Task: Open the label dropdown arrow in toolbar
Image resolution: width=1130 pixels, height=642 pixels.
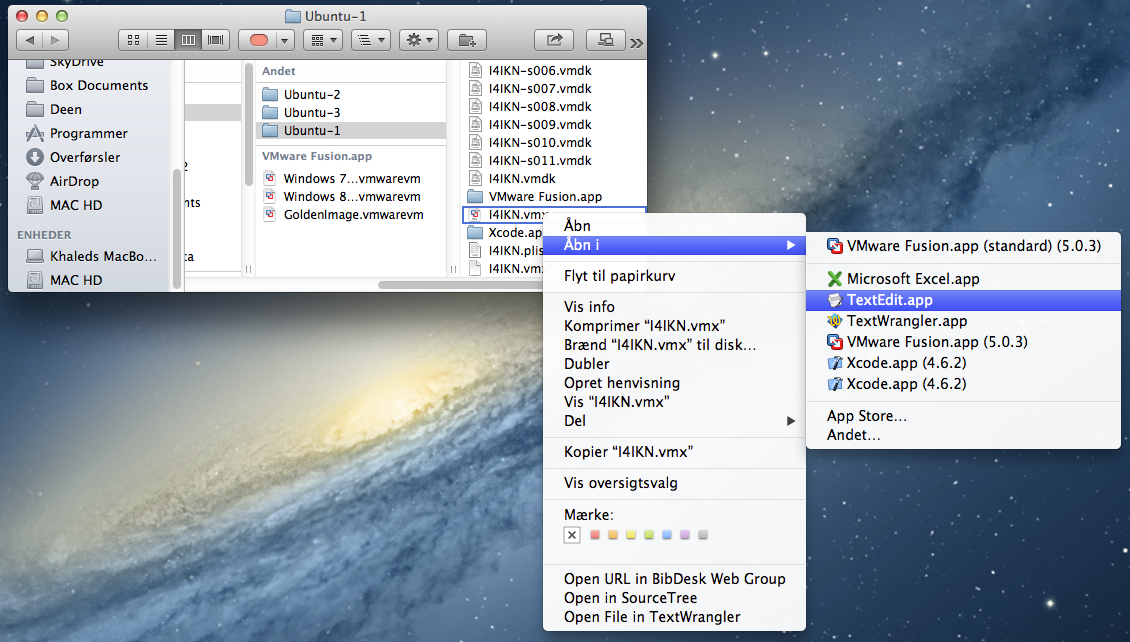Action: pyautogui.click(x=285, y=40)
